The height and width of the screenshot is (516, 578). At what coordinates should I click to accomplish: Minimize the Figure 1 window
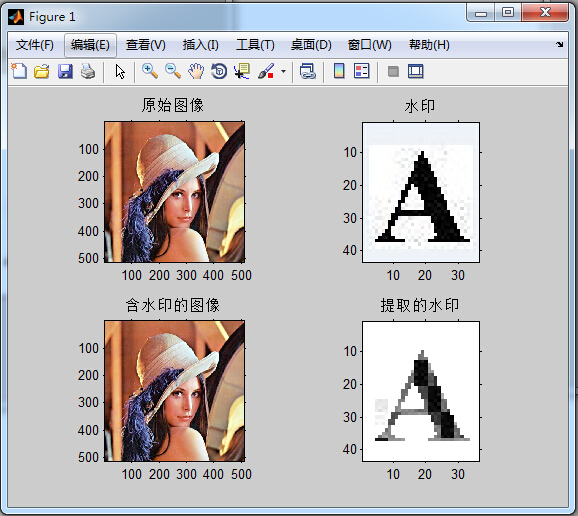coord(481,13)
